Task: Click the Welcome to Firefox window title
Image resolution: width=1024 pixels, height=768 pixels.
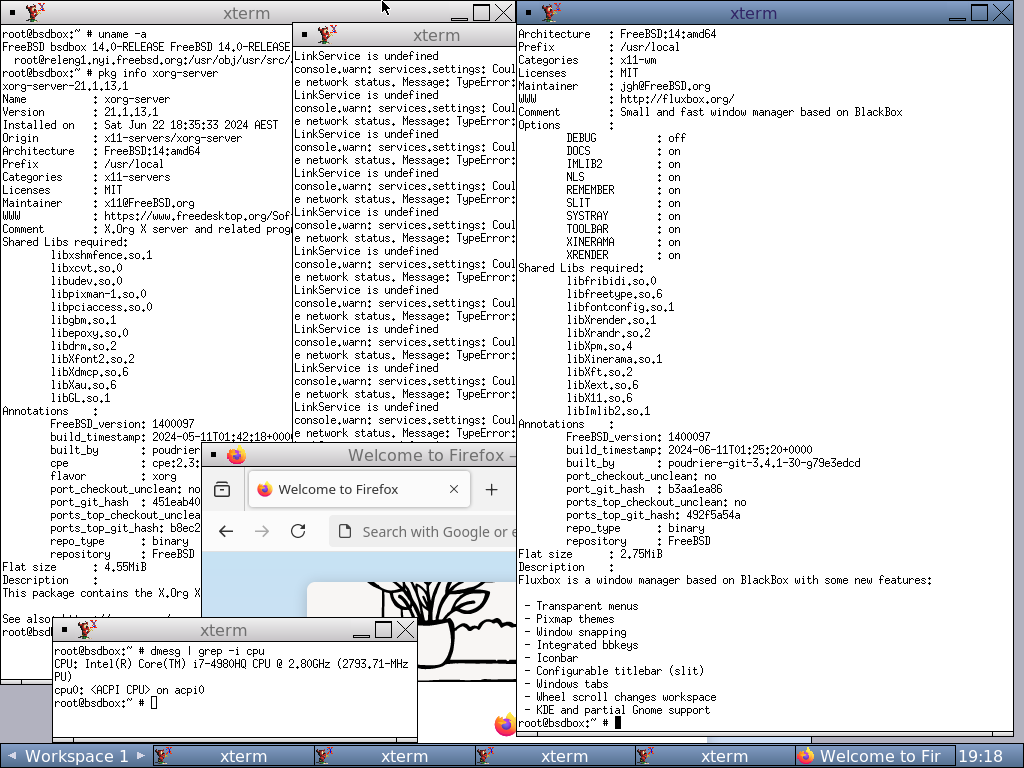Action: [x=431, y=455]
